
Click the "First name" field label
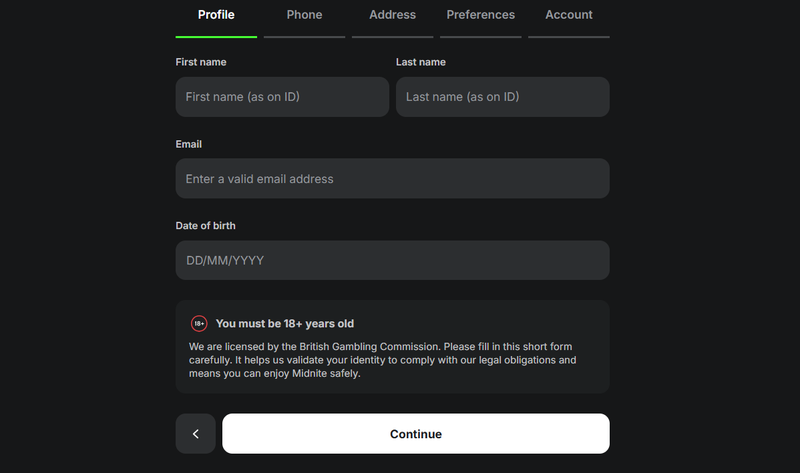[201, 62]
